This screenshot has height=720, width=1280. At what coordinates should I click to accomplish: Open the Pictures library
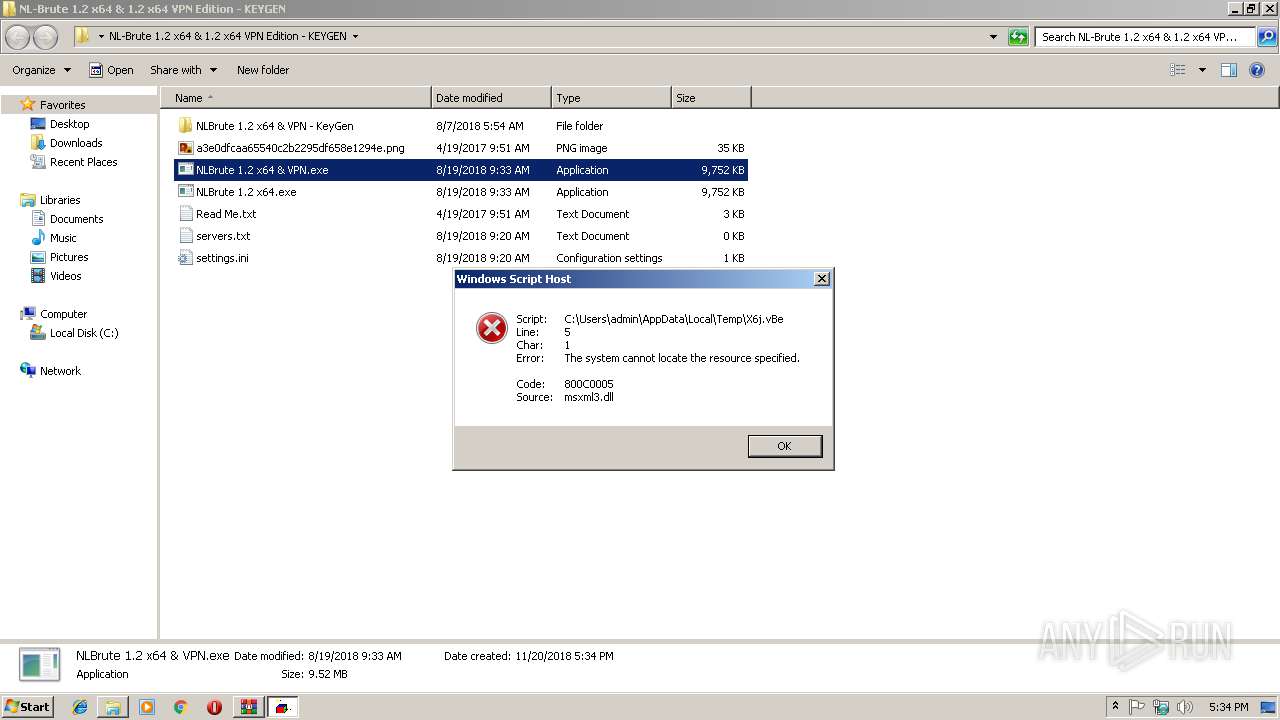69,257
